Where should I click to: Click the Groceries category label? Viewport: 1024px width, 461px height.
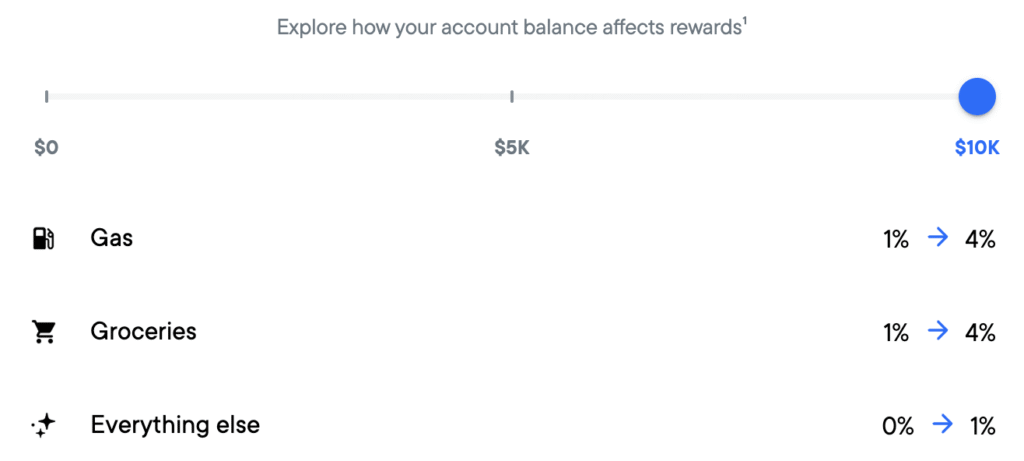(143, 332)
